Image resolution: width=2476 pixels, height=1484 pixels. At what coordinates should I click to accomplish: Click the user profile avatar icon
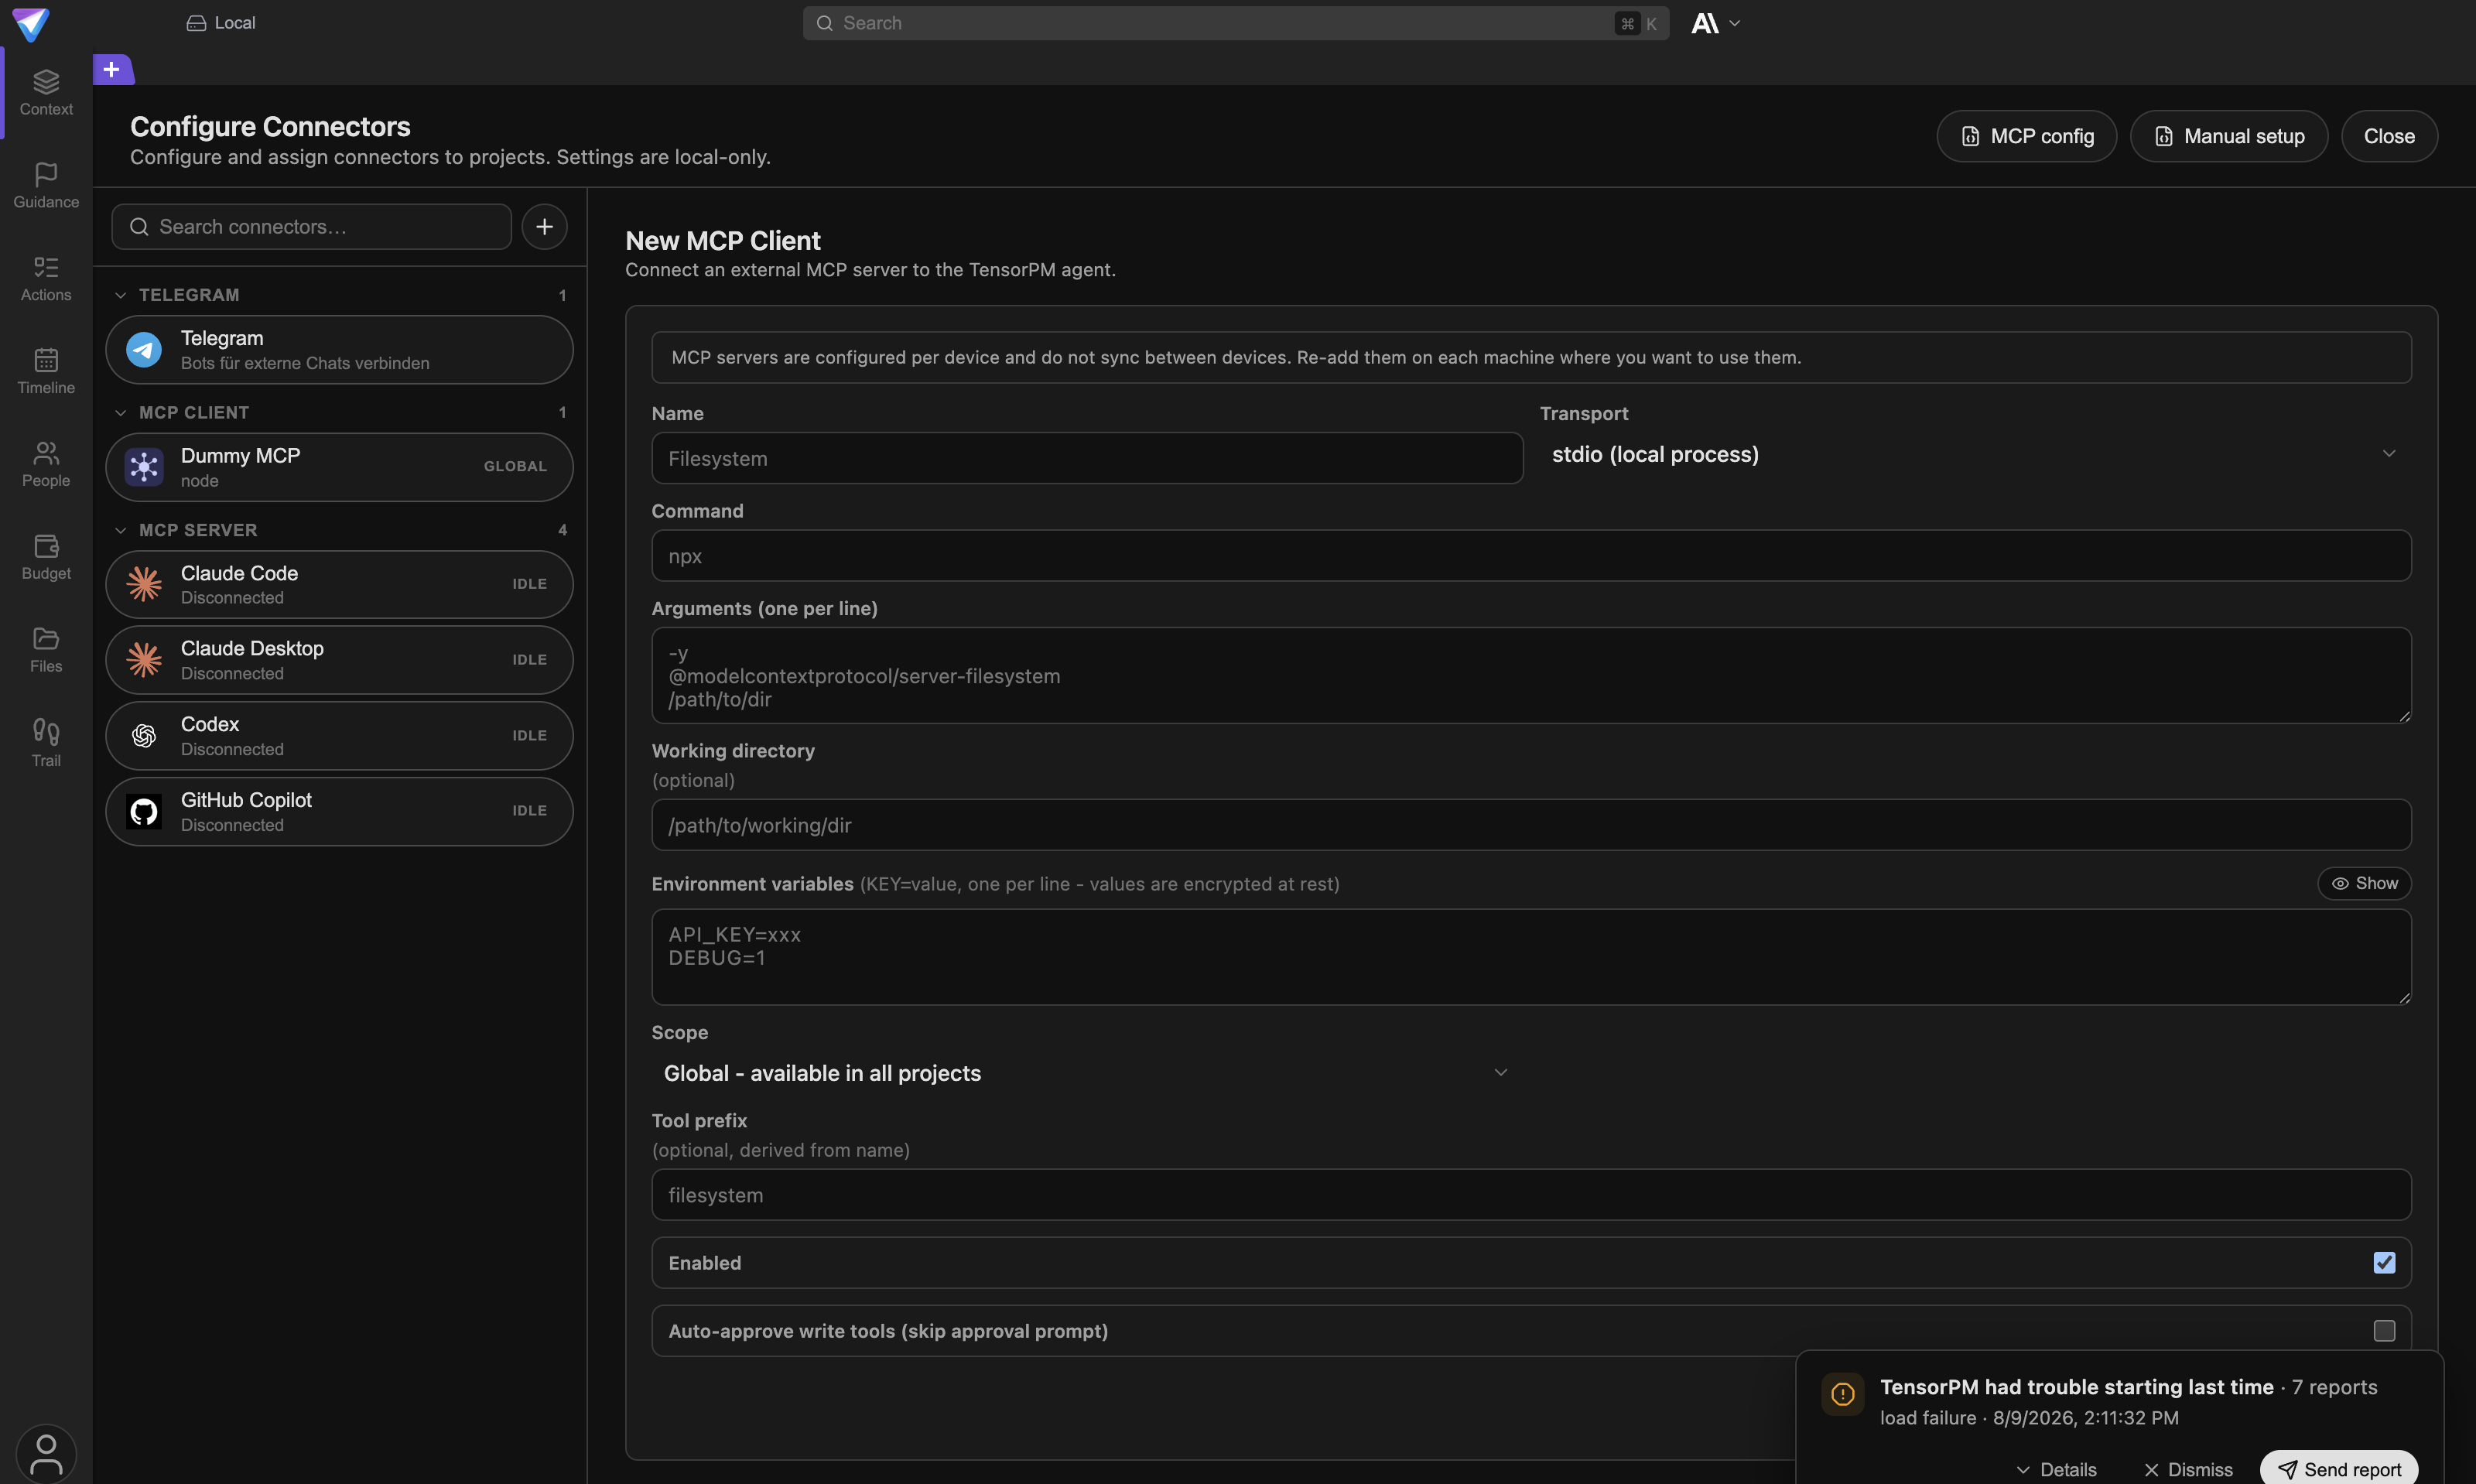pyautogui.click(x=46, y=1453)
